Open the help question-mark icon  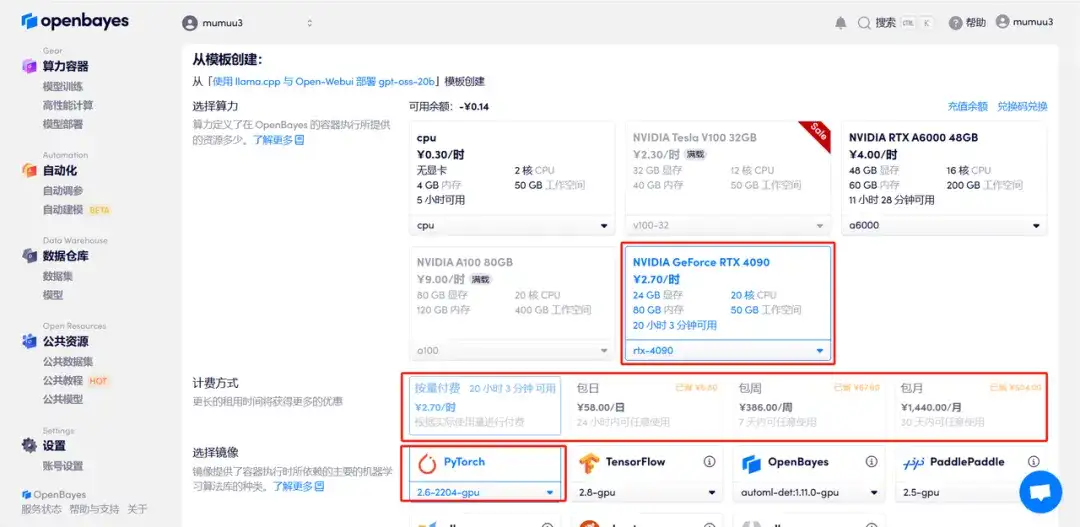coord(955,23)
